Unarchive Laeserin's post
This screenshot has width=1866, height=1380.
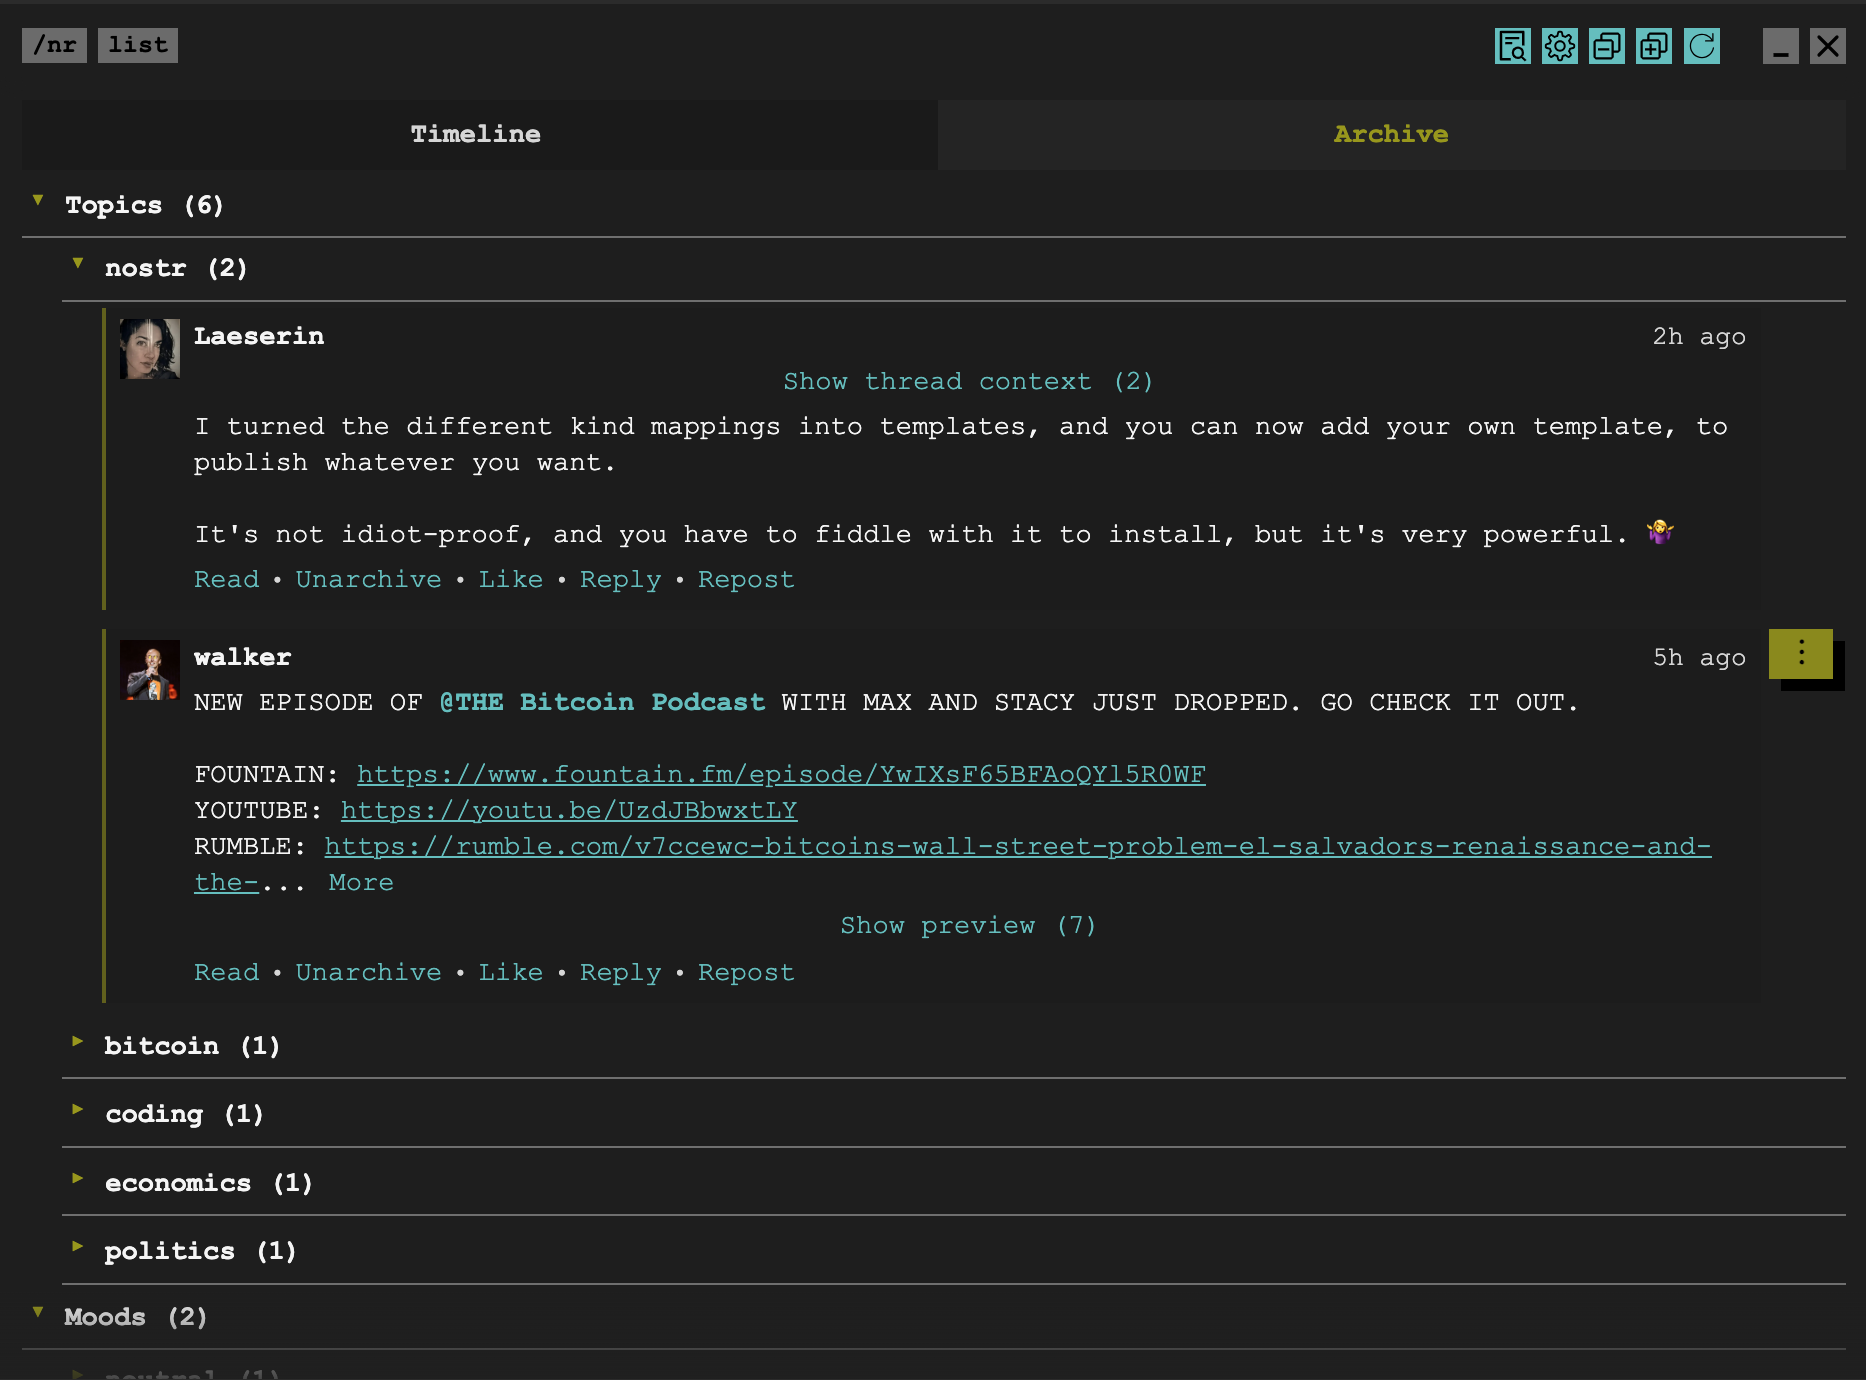368,580
